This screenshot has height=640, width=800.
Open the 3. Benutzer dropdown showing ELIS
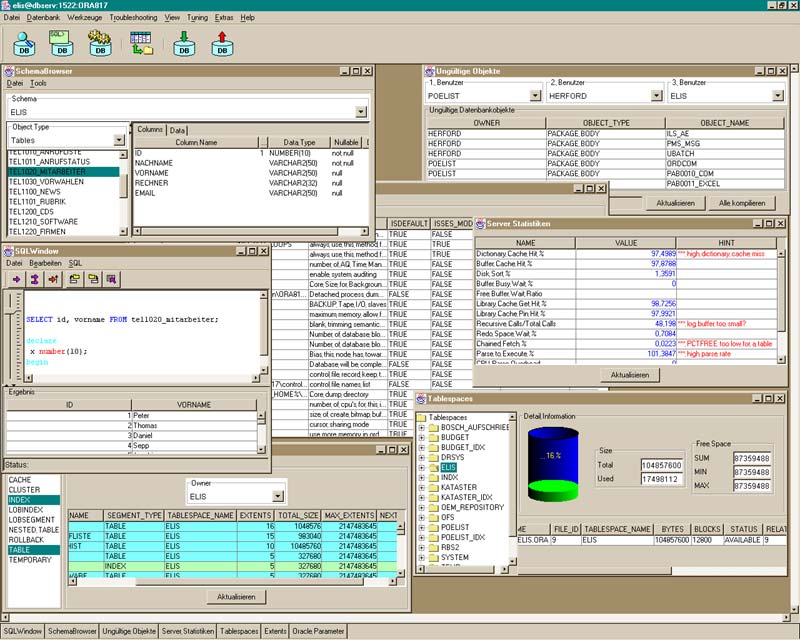pos(778,95)
